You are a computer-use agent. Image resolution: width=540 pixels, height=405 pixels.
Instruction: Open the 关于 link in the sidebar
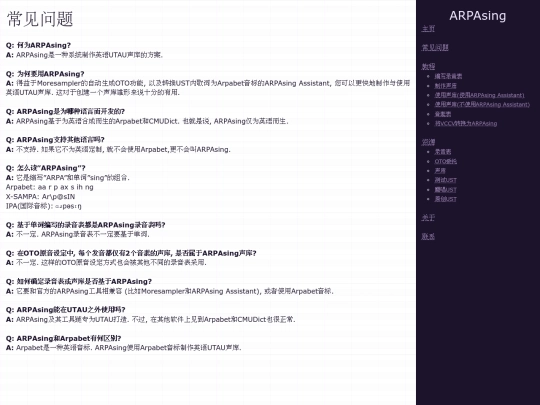coord(428,218)
